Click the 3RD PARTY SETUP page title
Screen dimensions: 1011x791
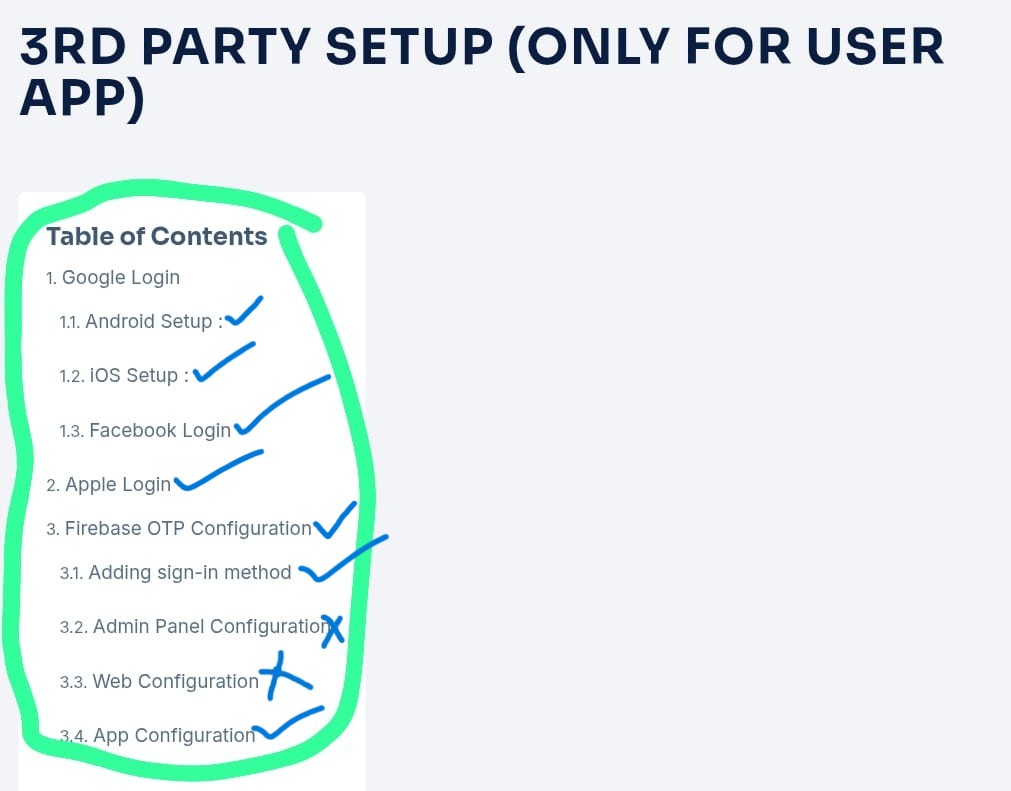(482, 72)
